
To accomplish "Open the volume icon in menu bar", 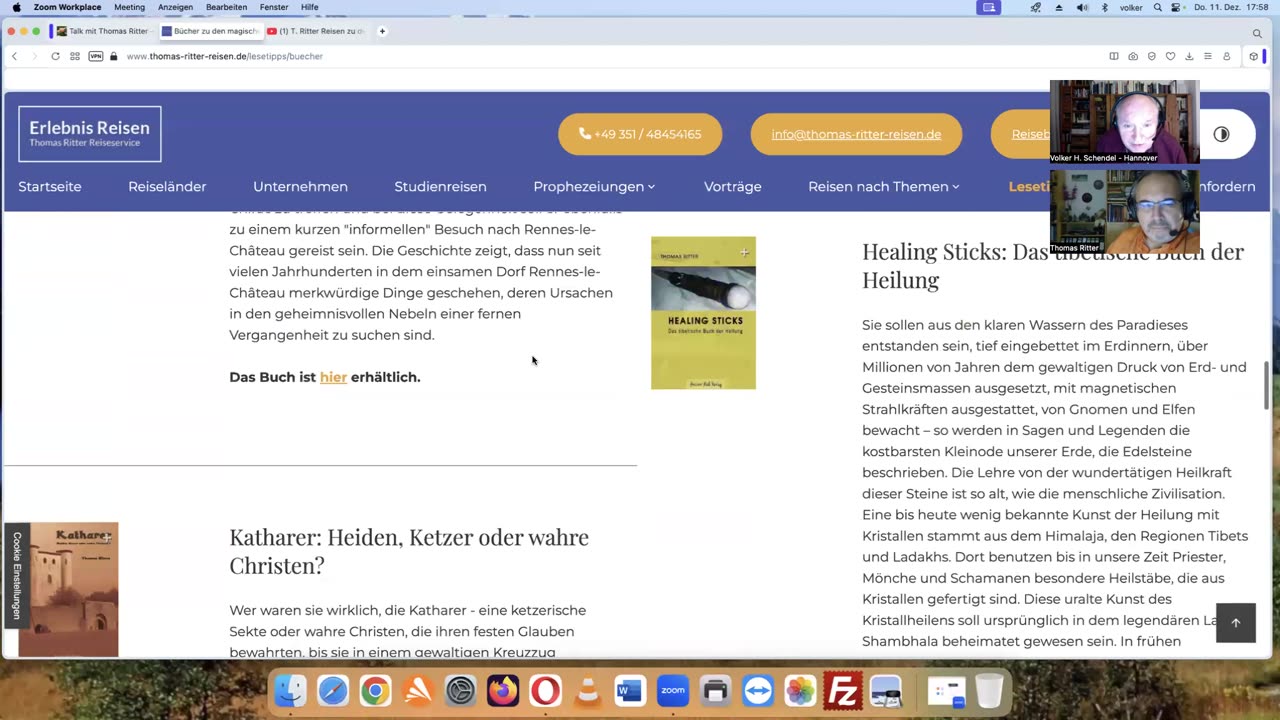I will tap(1082, 7).
